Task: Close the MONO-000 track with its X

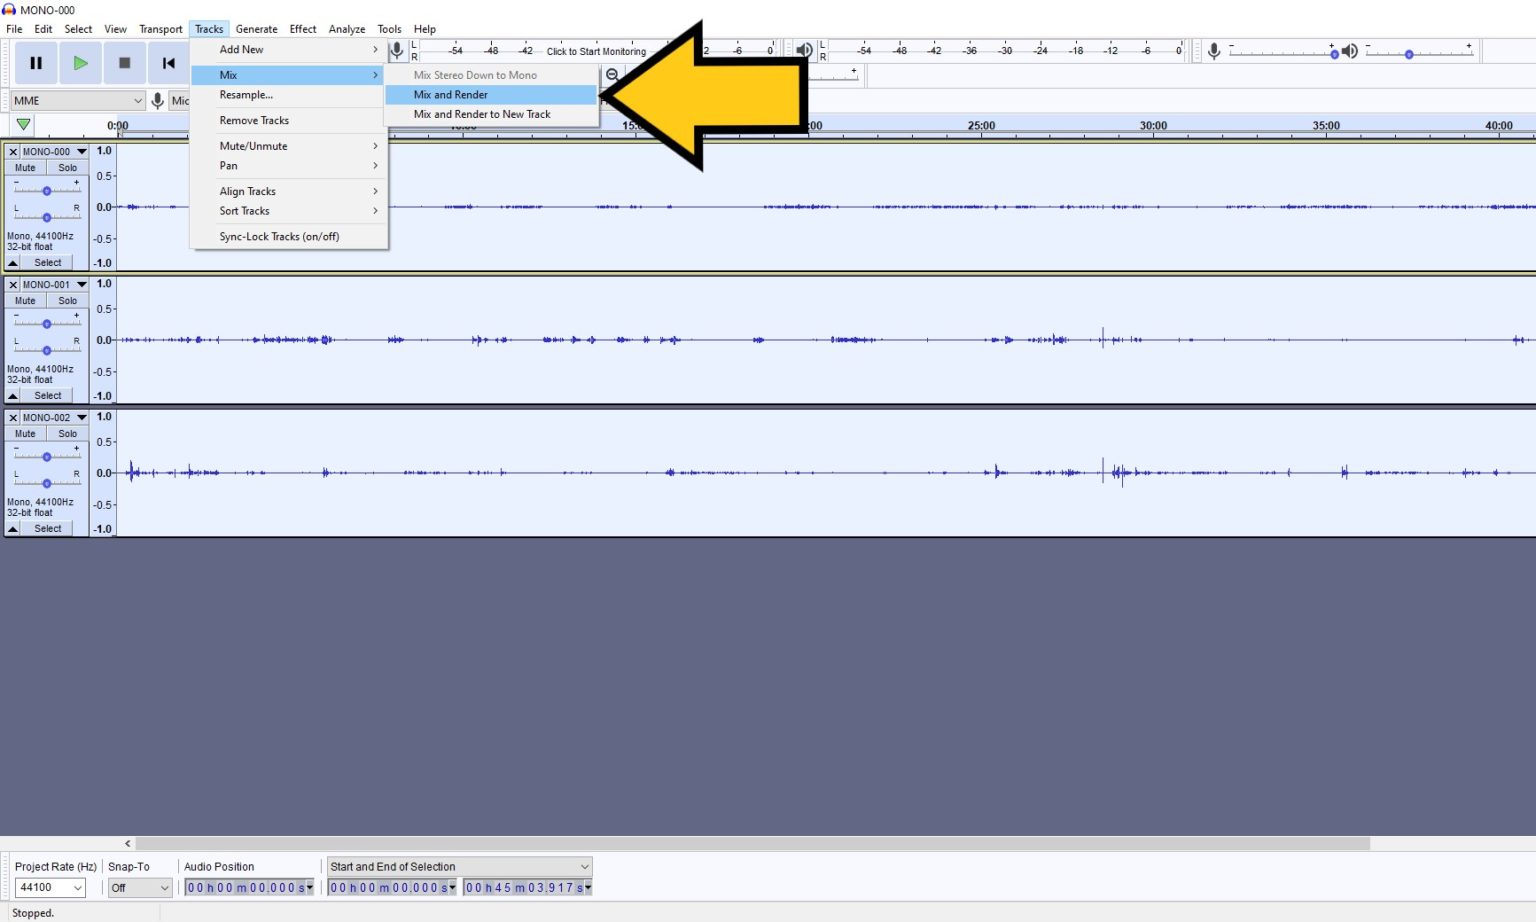Action: click(13, 151)
